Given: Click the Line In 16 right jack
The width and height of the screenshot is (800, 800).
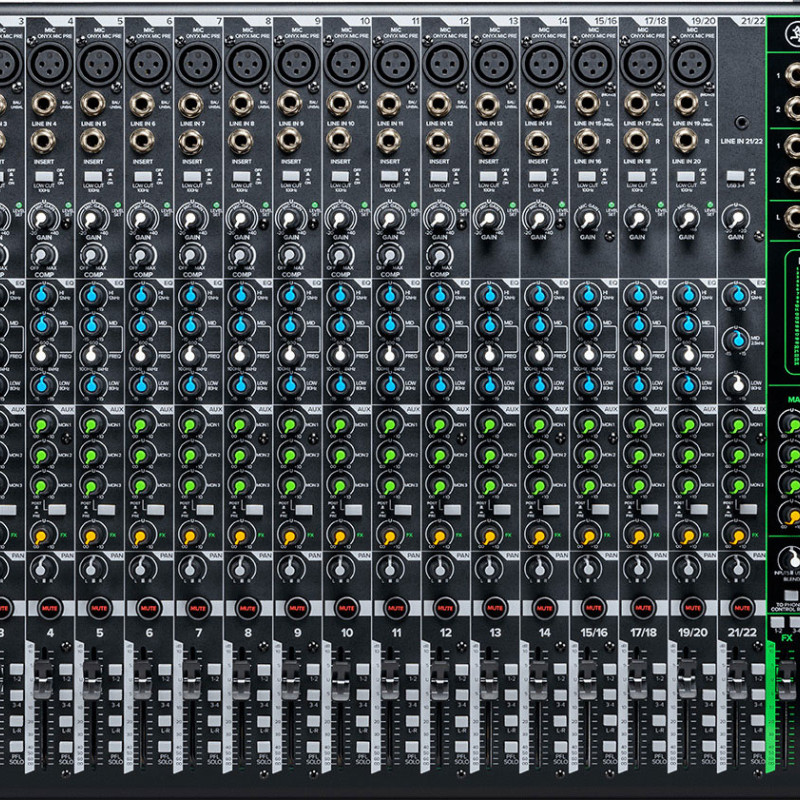Looking at the screenshot, I should 587,140.
